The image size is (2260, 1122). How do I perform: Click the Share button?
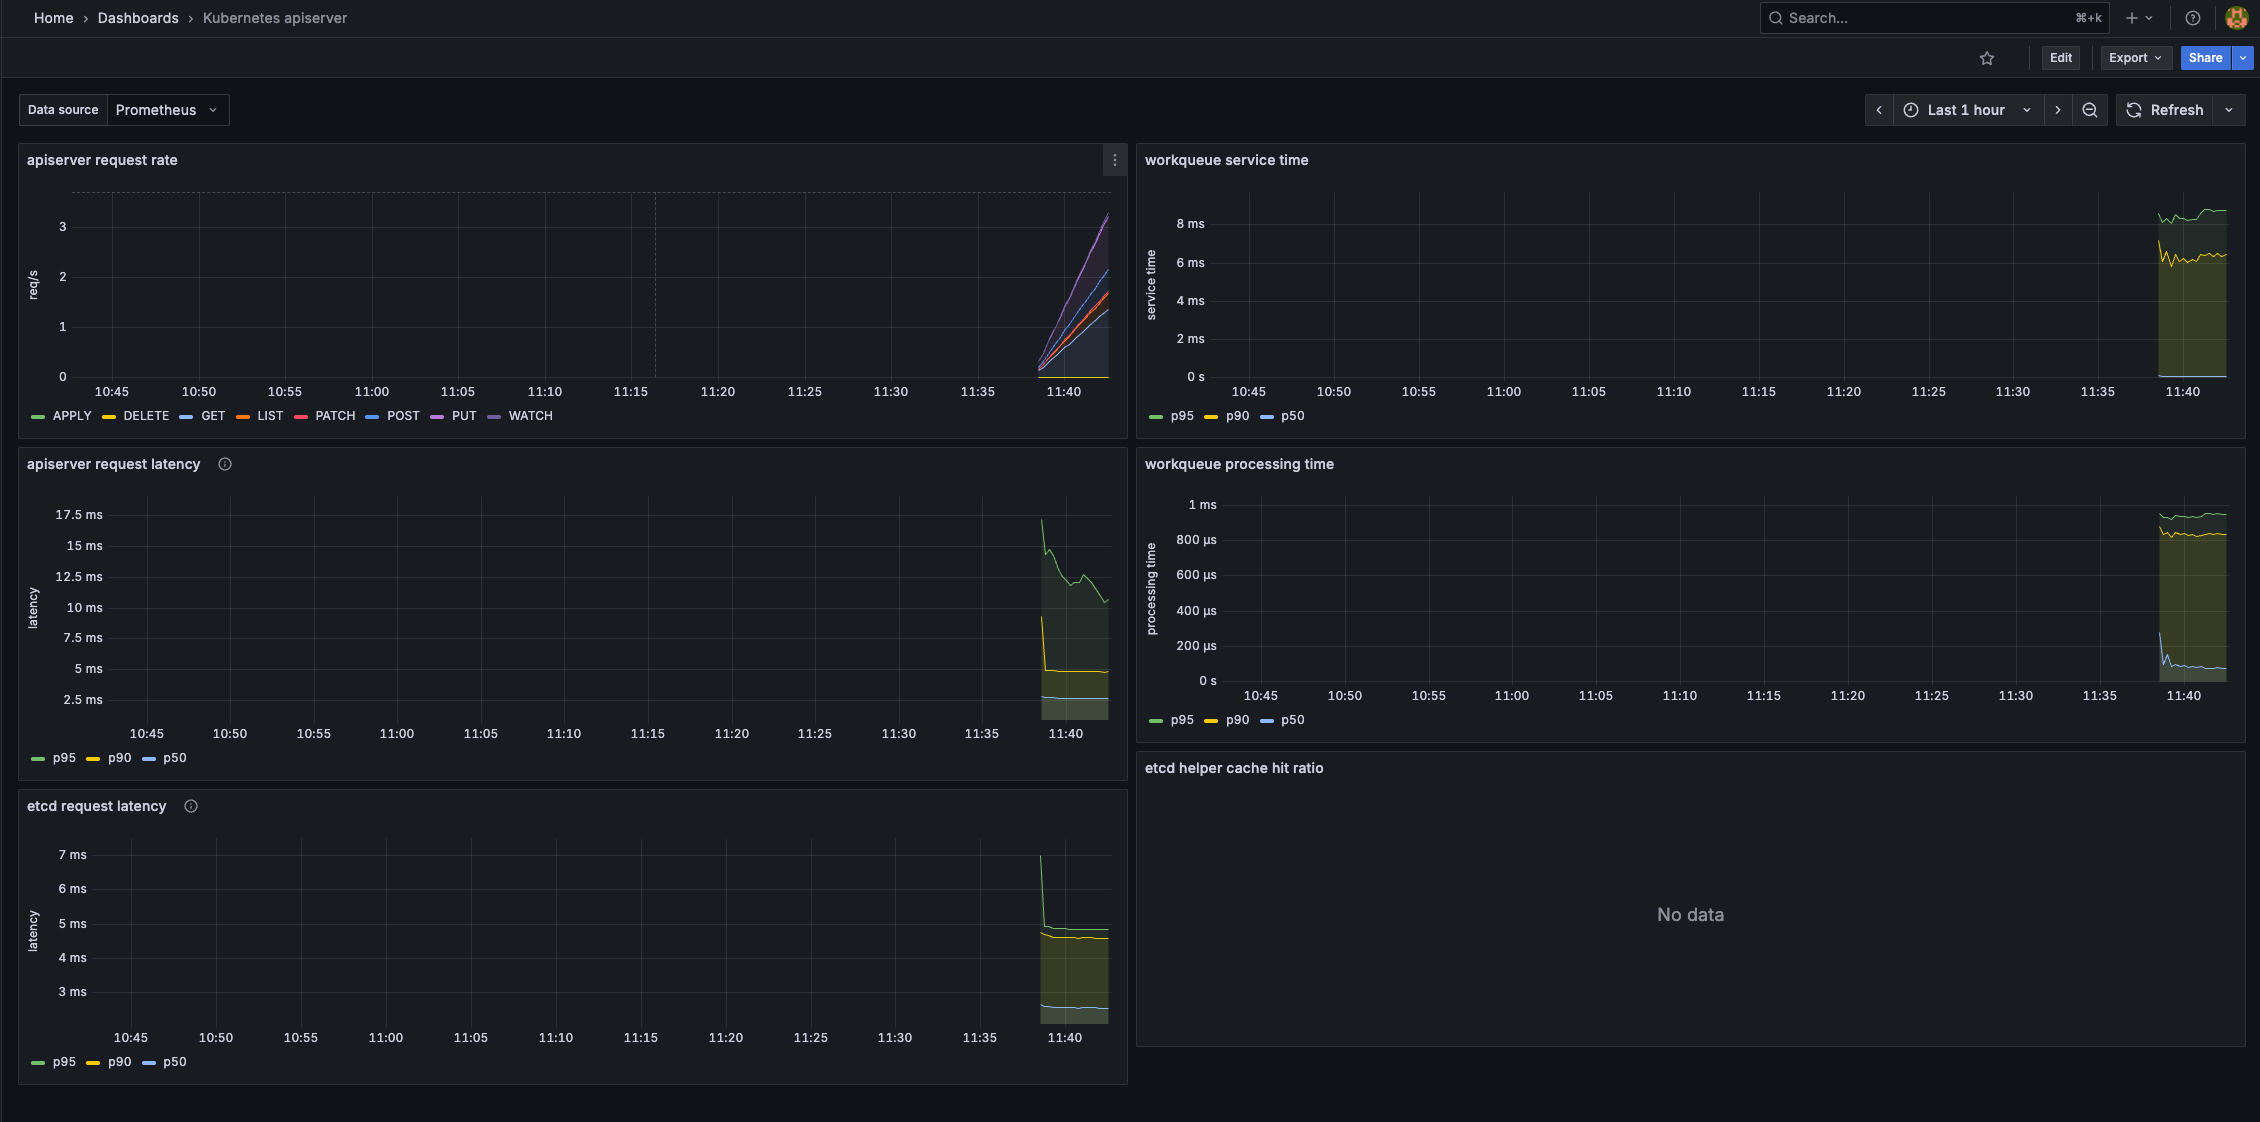tap(2204, 58)
